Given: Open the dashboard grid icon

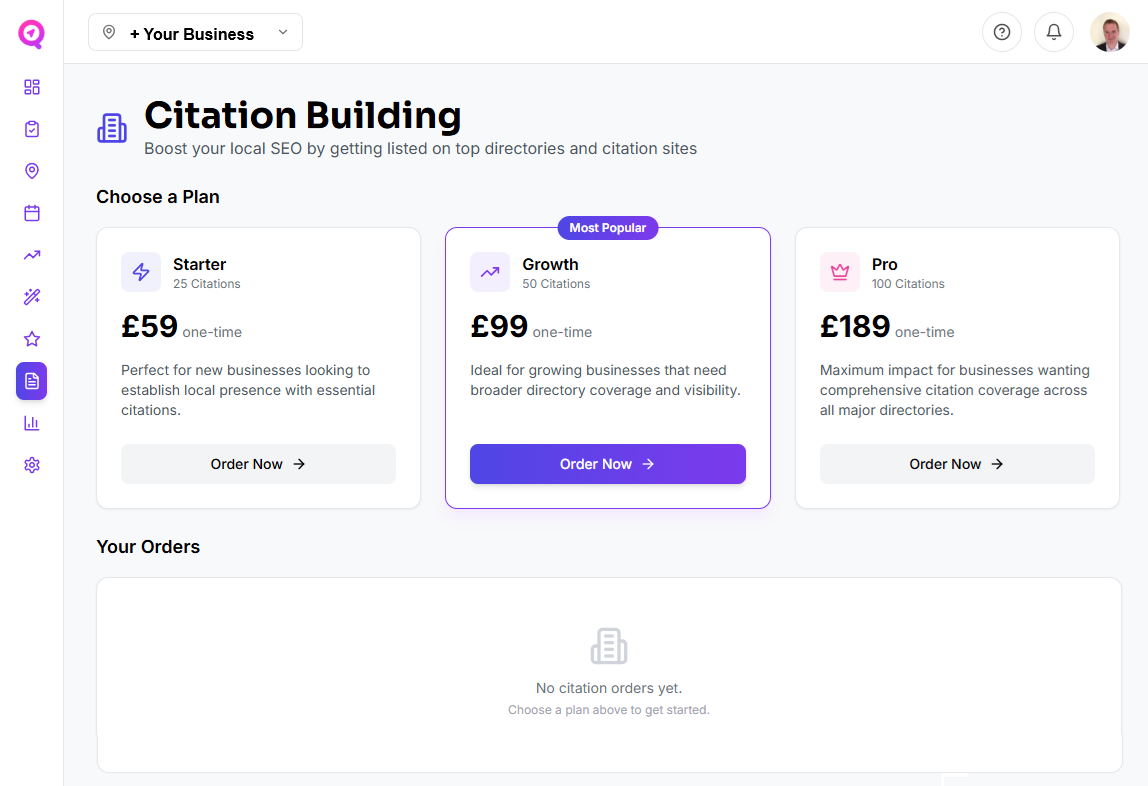Looking at the screenshot, I should (x=31, y=87).
